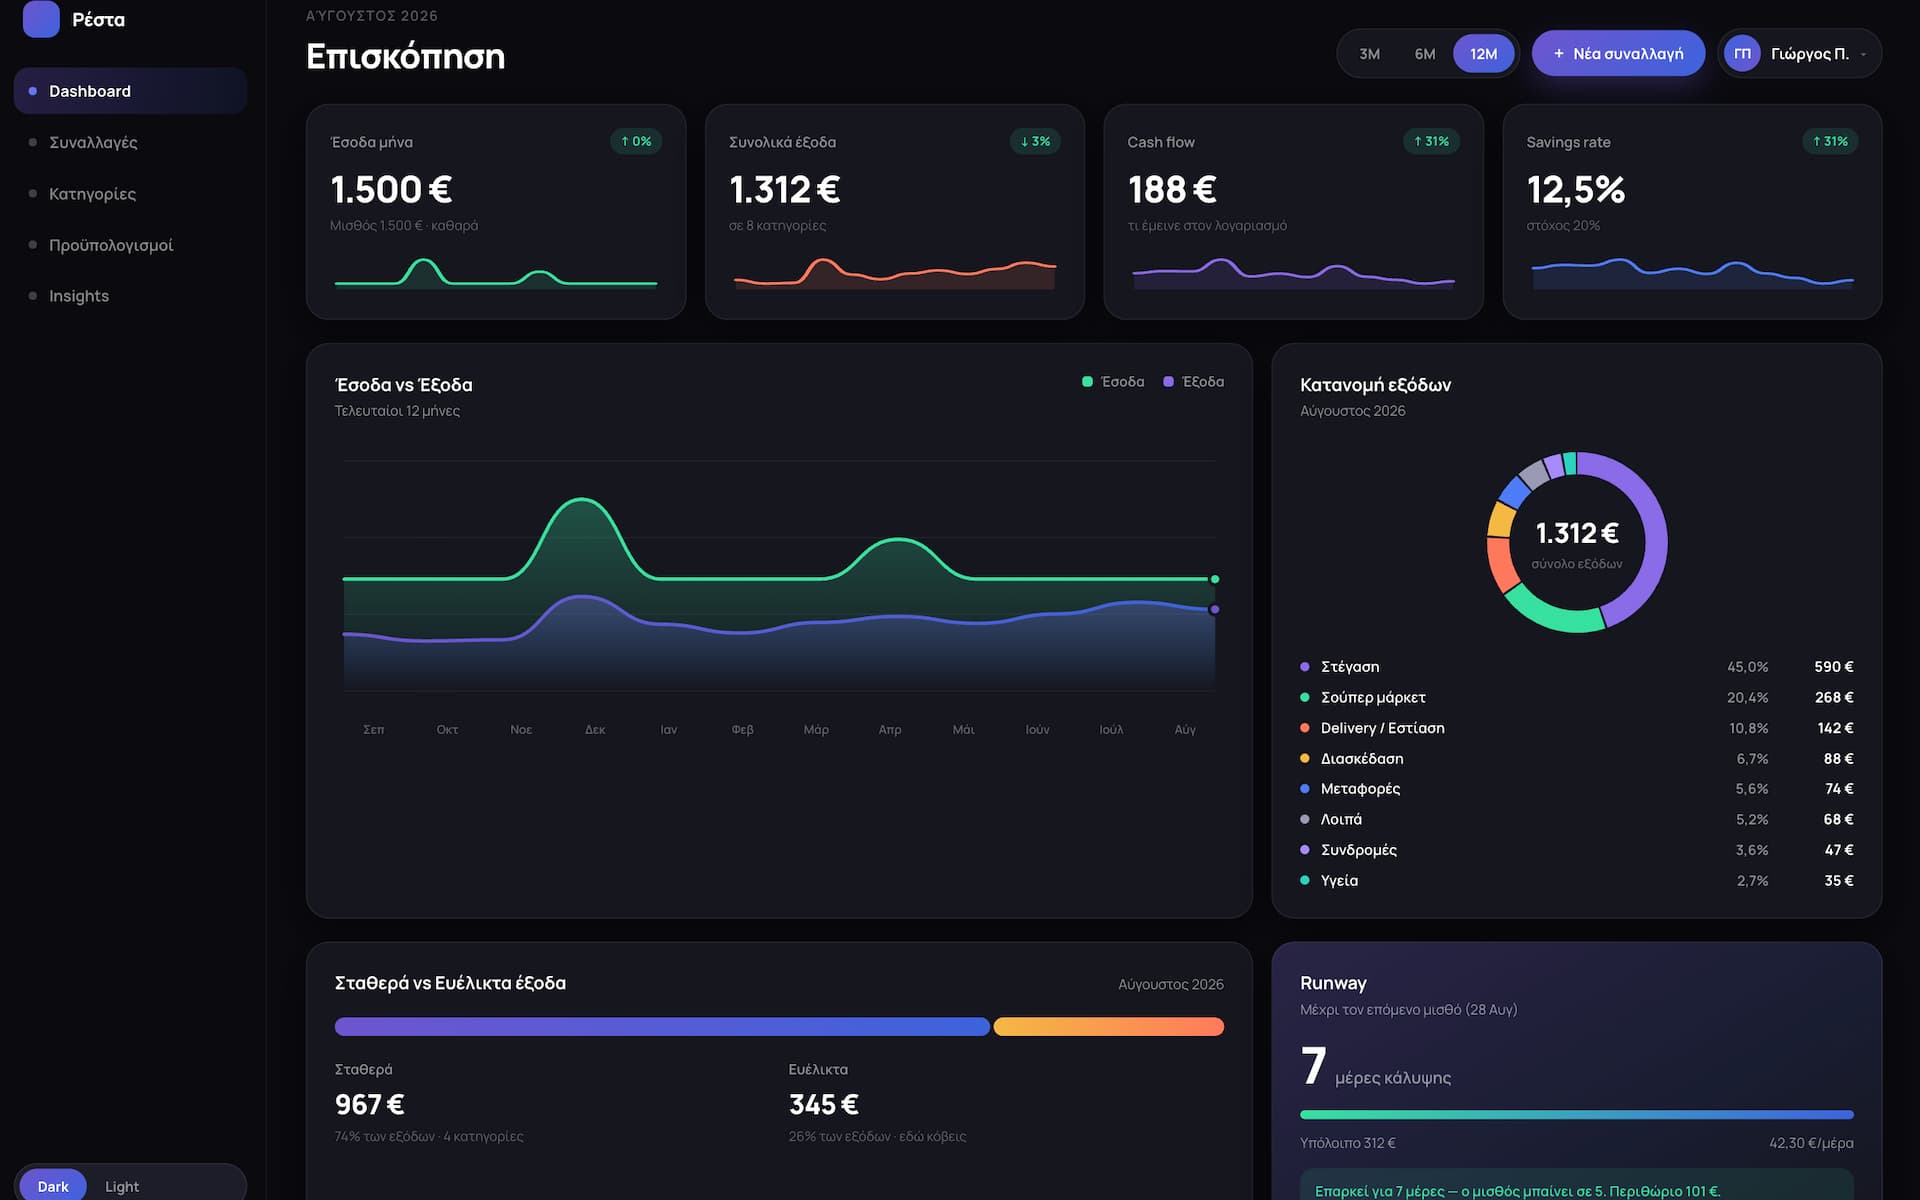
Task: Select the 6M time range
Action: [1425, 54]
